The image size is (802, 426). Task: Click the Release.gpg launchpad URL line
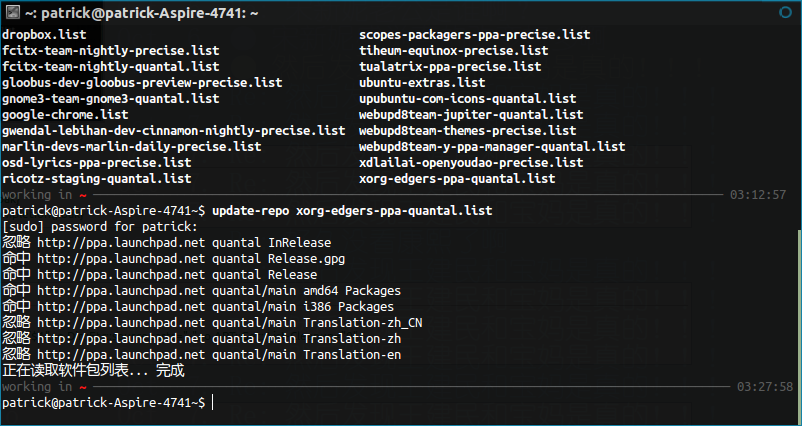point(173,259)
